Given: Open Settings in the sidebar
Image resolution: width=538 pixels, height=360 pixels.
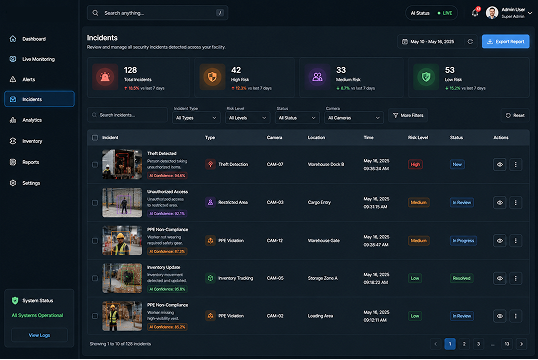Looking at the screenshot, I should (39, 183).
